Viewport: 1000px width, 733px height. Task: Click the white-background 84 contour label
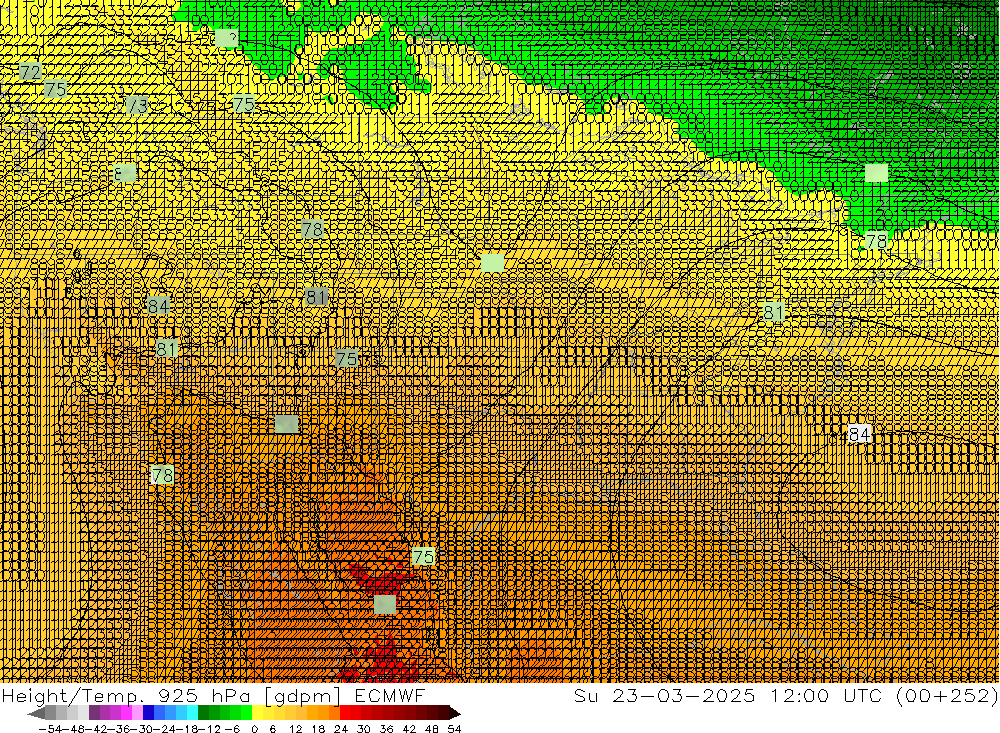tap(859, 434)
